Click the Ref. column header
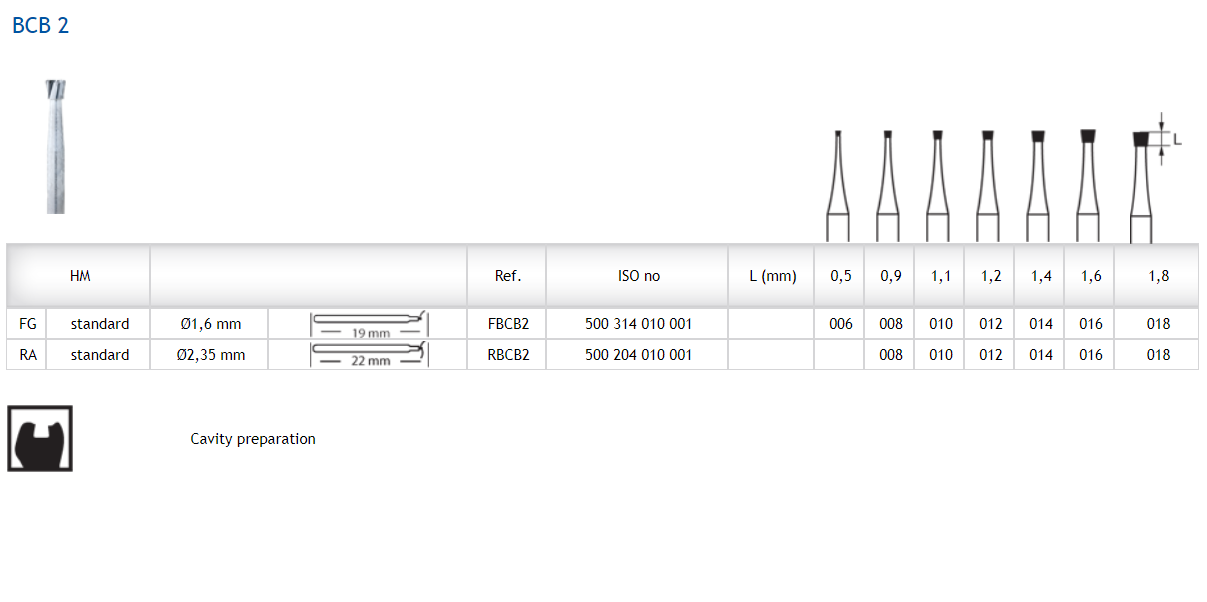 pos(508,276)
